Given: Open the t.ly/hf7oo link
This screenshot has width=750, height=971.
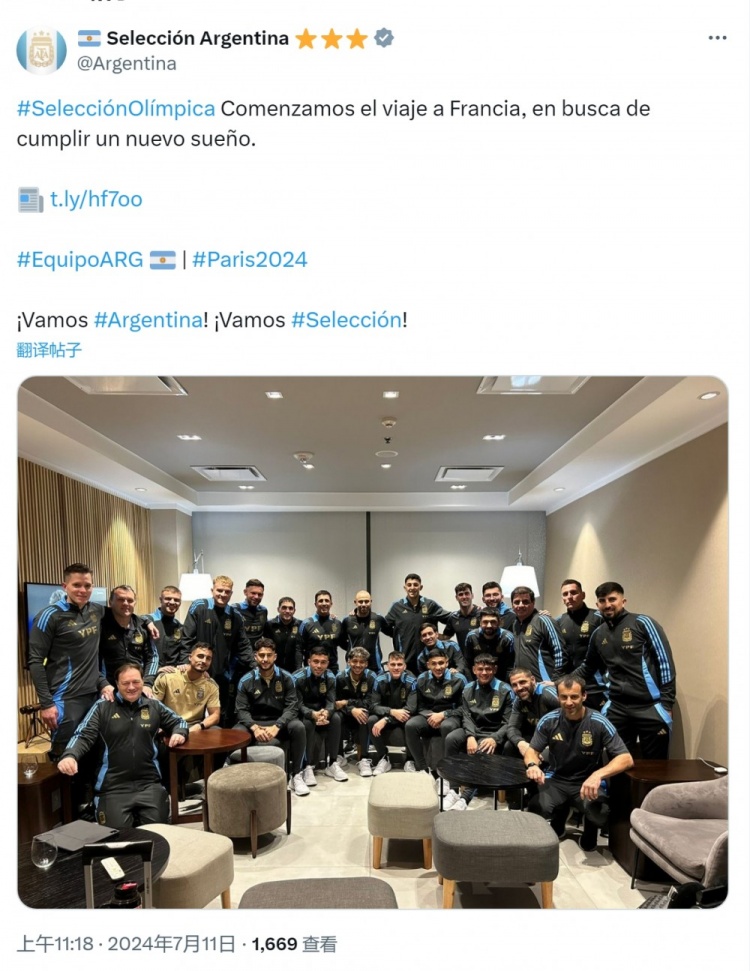Looking at the screenshot, I should coord(96,199).
